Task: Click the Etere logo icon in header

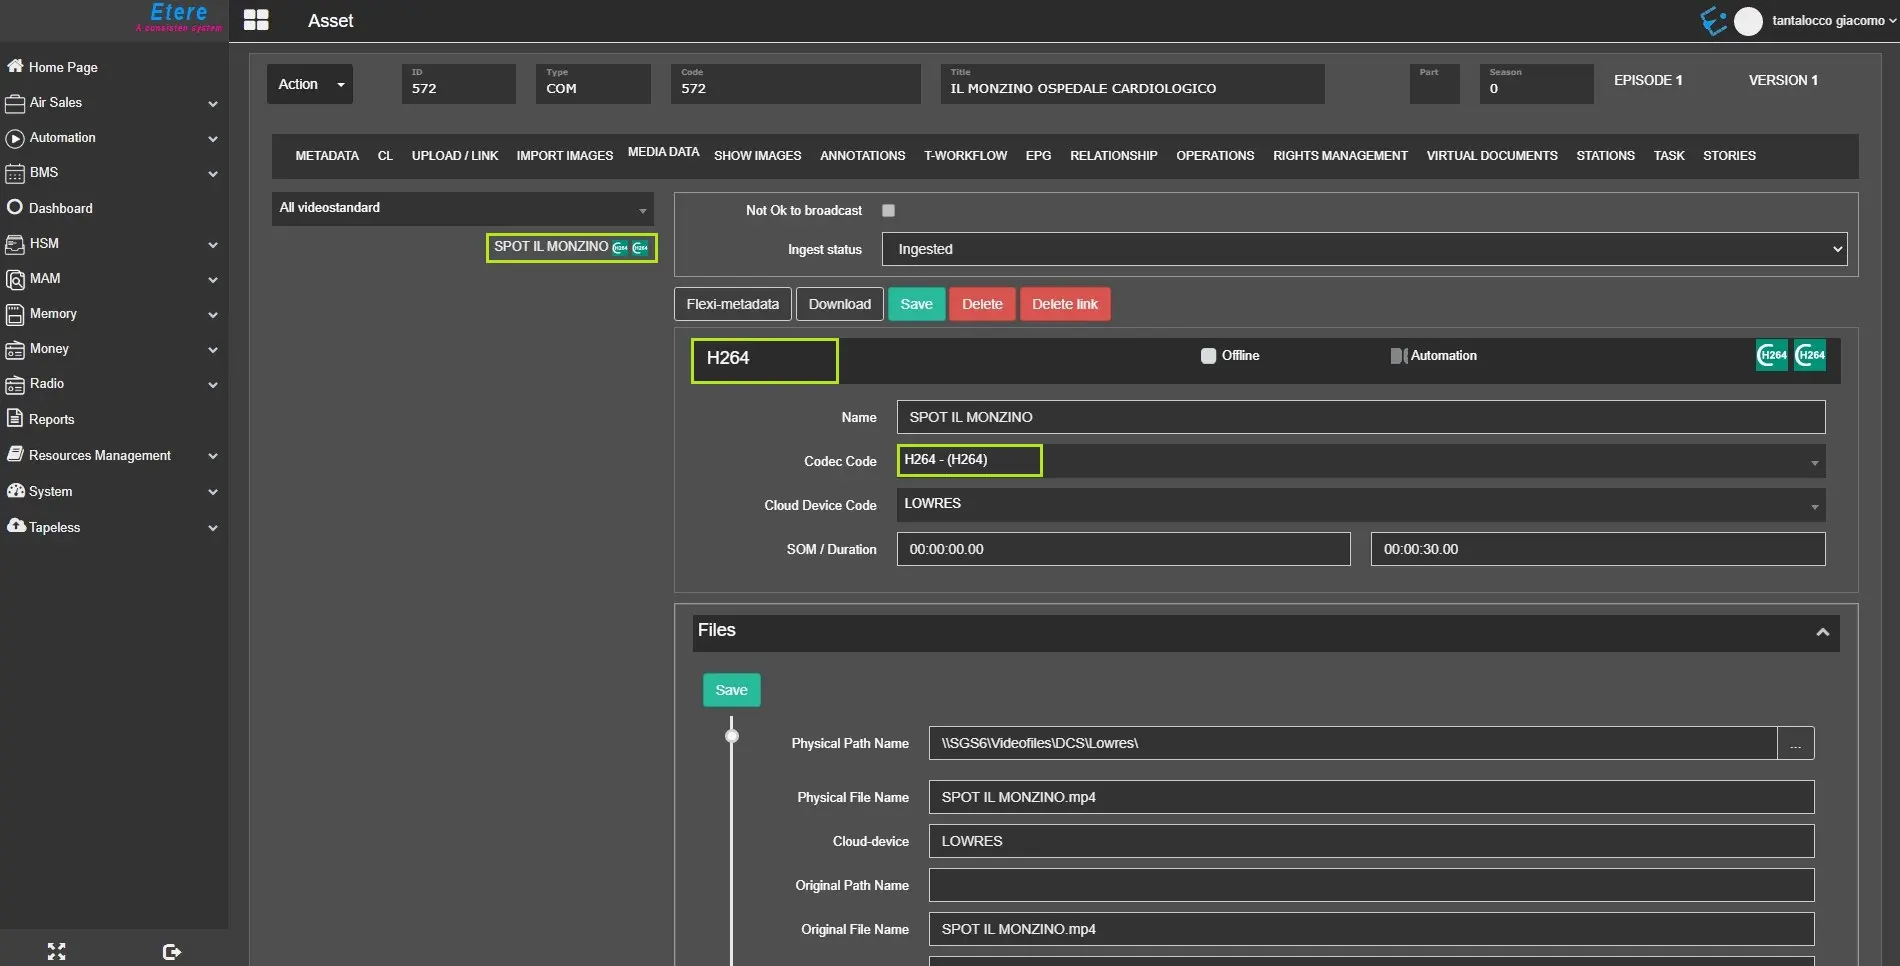Action: click(x=1713, y=21)
